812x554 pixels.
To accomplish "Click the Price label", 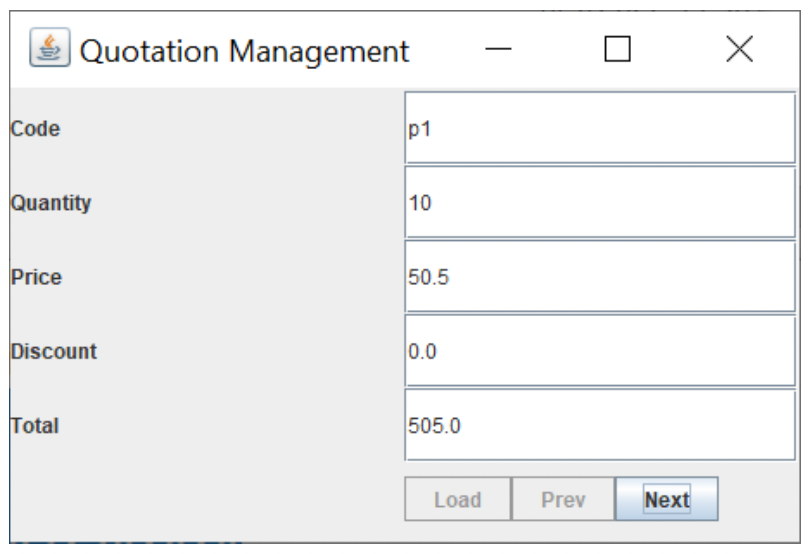I will (36, 277).
